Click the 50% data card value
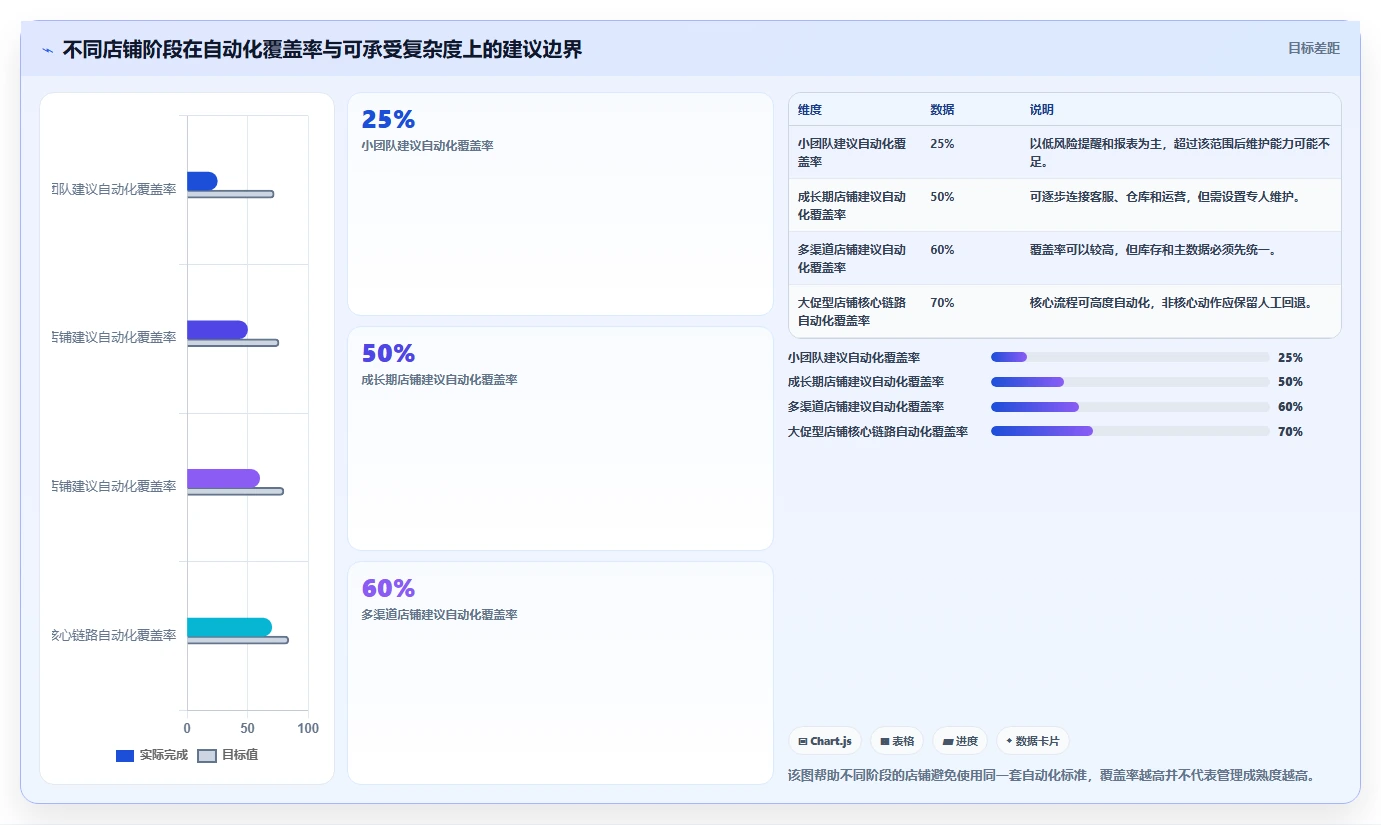This screenshot has width=1381, height=825. click(x=388, y=354)
